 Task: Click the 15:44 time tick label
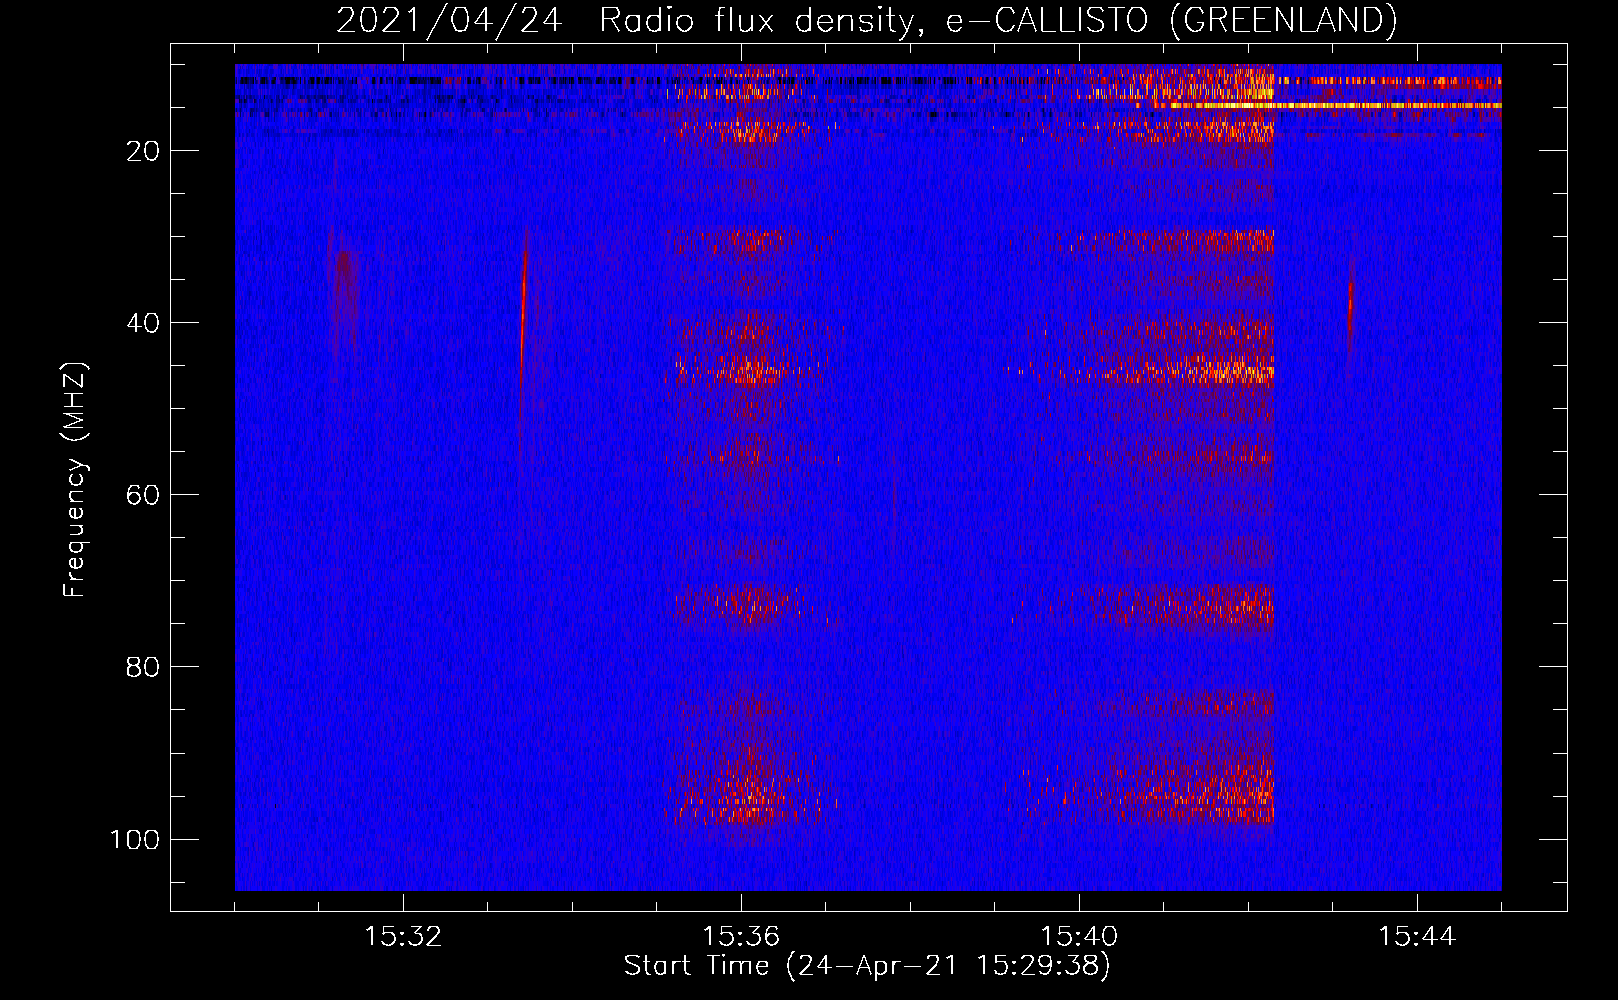pos(1417,937)
